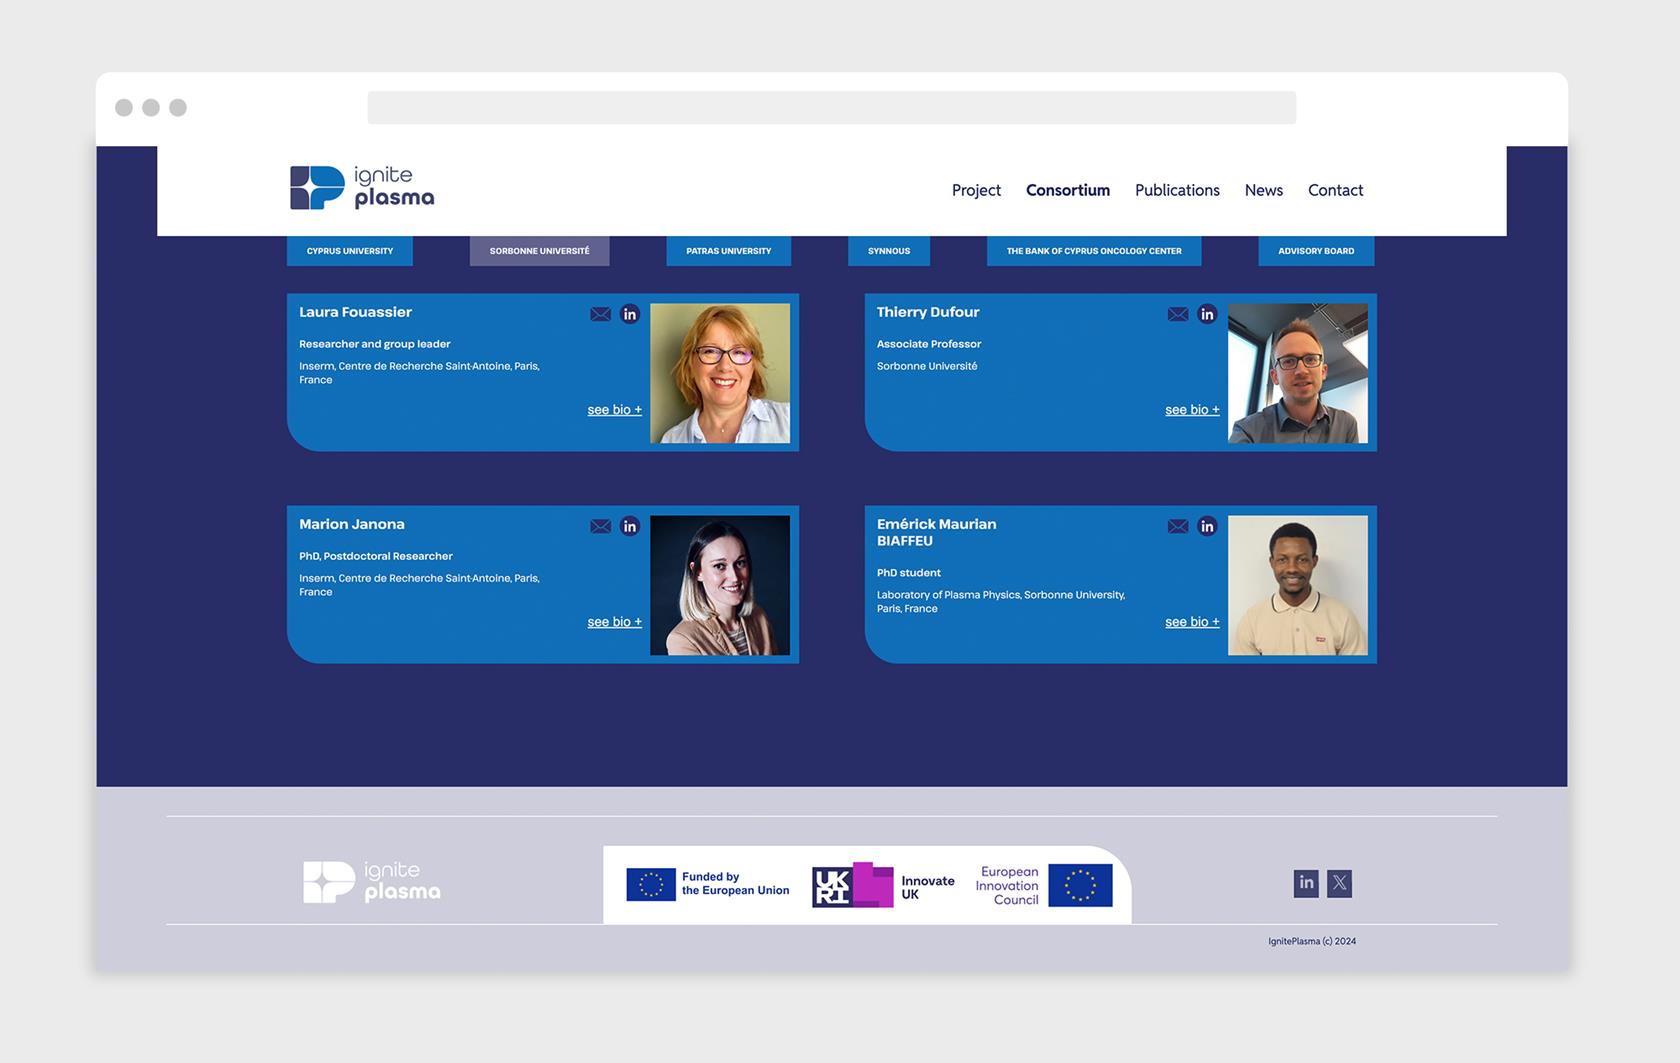Expand Laura Fouassier's see bio link
The image size is (1680, 1063).
click(x=615, y=410)
